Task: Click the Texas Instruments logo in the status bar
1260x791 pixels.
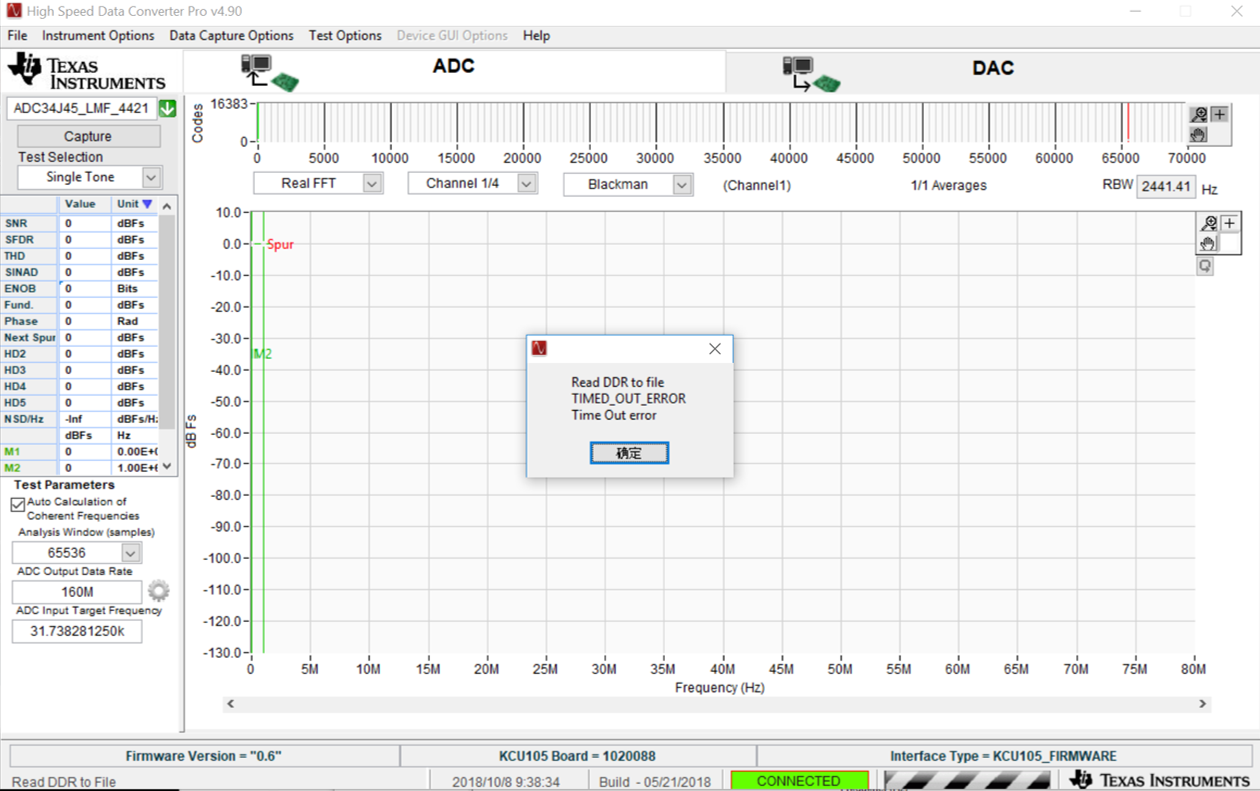Action: [1159, 780]
